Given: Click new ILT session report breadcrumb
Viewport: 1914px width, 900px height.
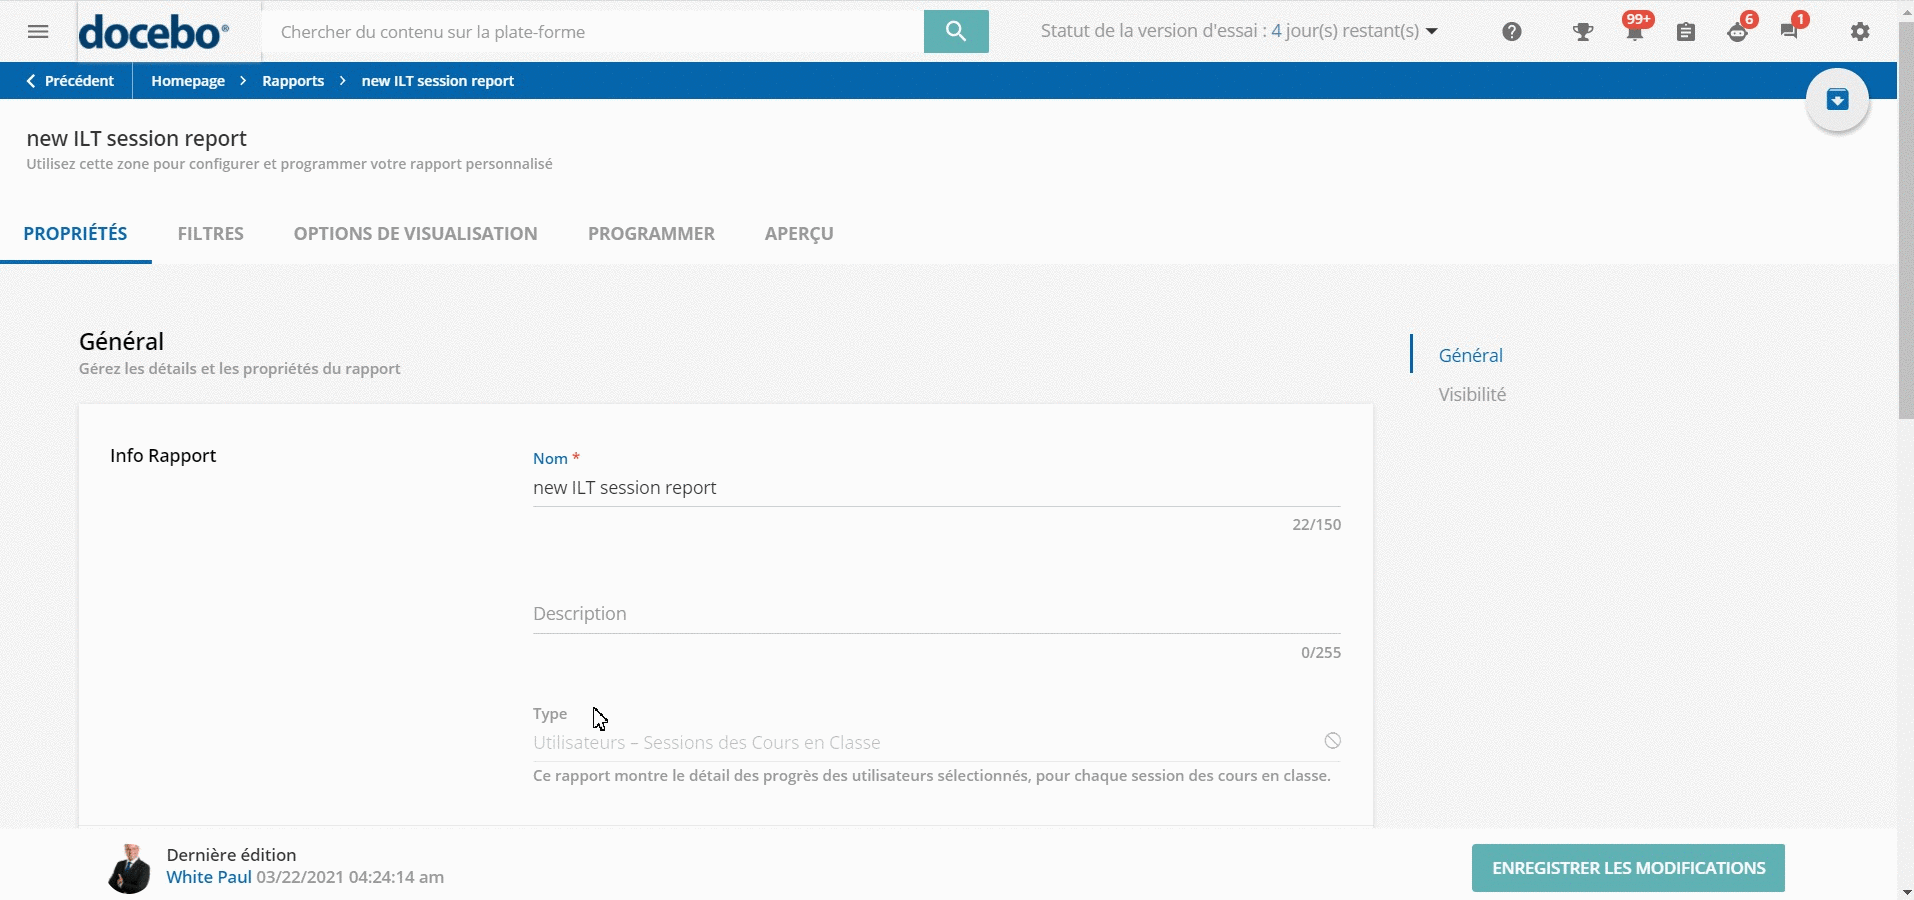Looking at the screenshot, I should tap(438, 81).
